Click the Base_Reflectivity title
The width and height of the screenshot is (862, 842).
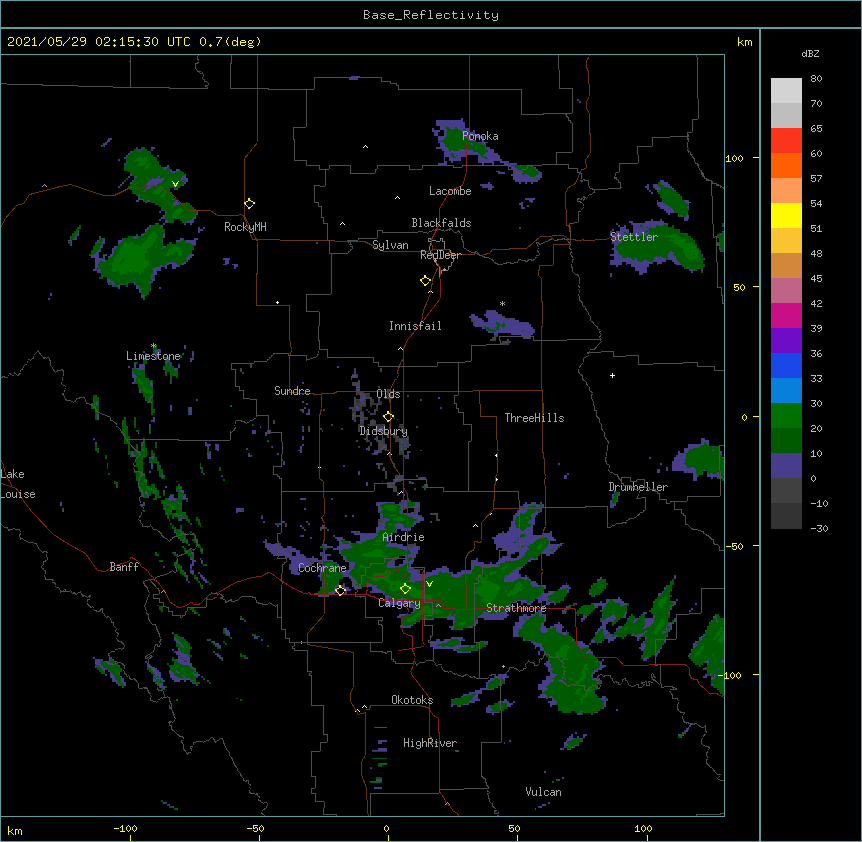(x=431, y=15)
